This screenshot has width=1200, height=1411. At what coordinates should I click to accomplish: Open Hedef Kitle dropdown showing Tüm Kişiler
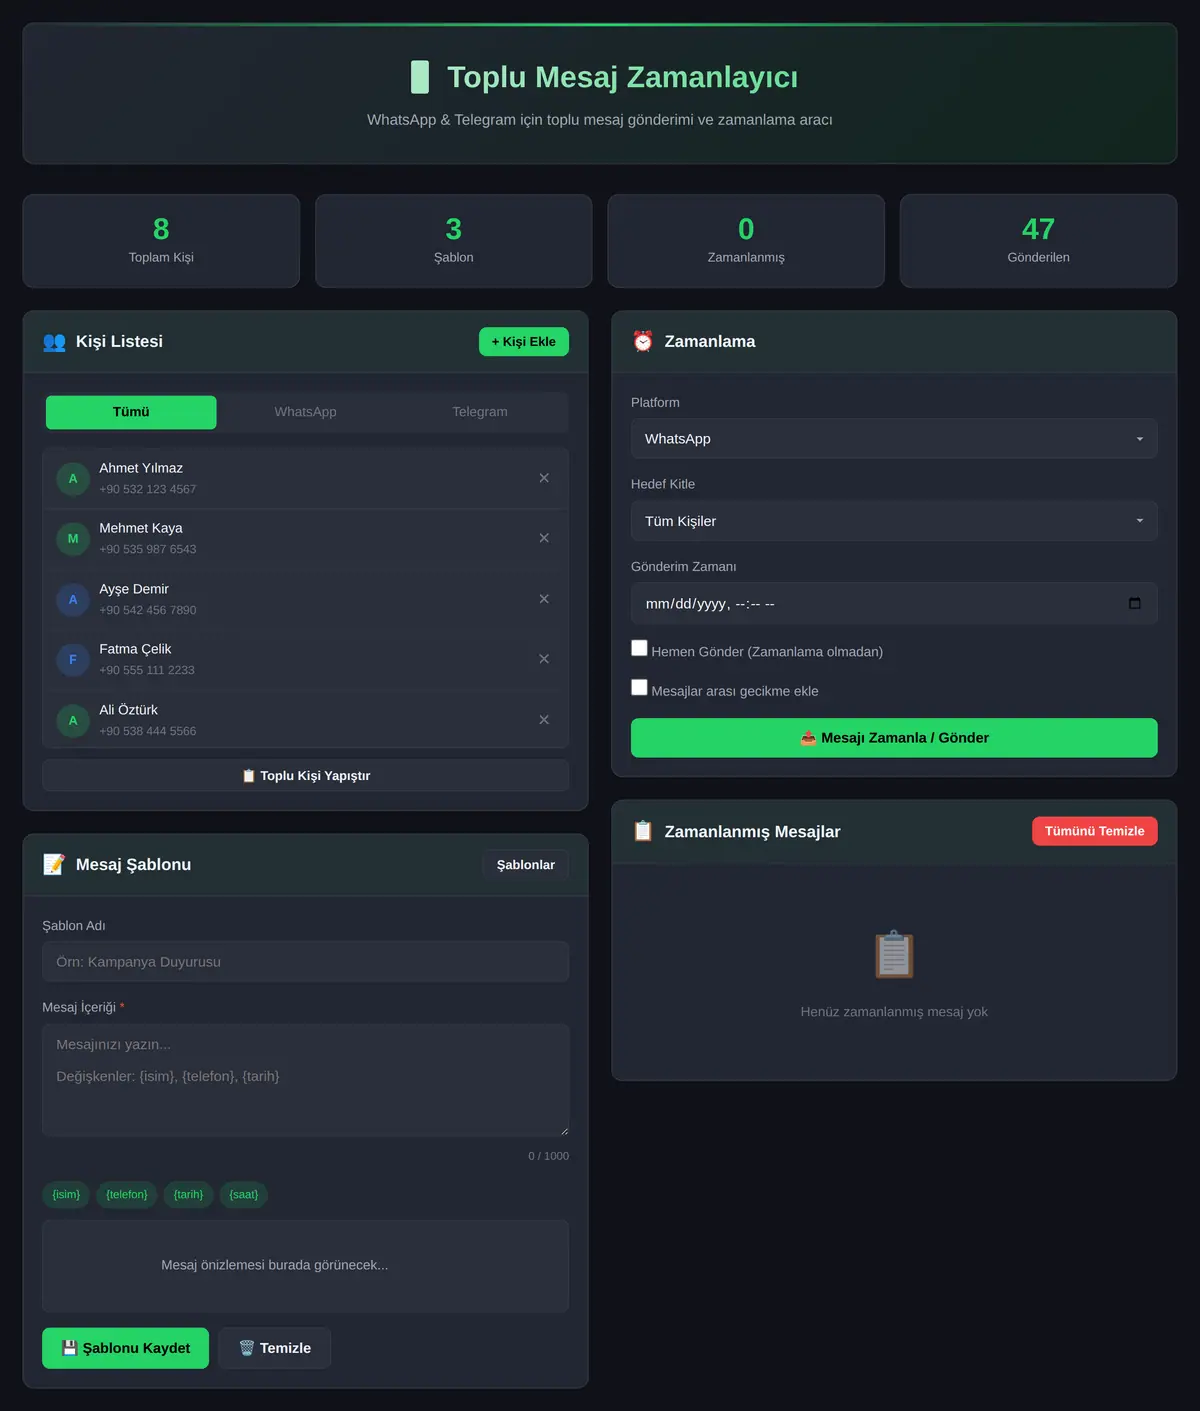pos(894,521)
